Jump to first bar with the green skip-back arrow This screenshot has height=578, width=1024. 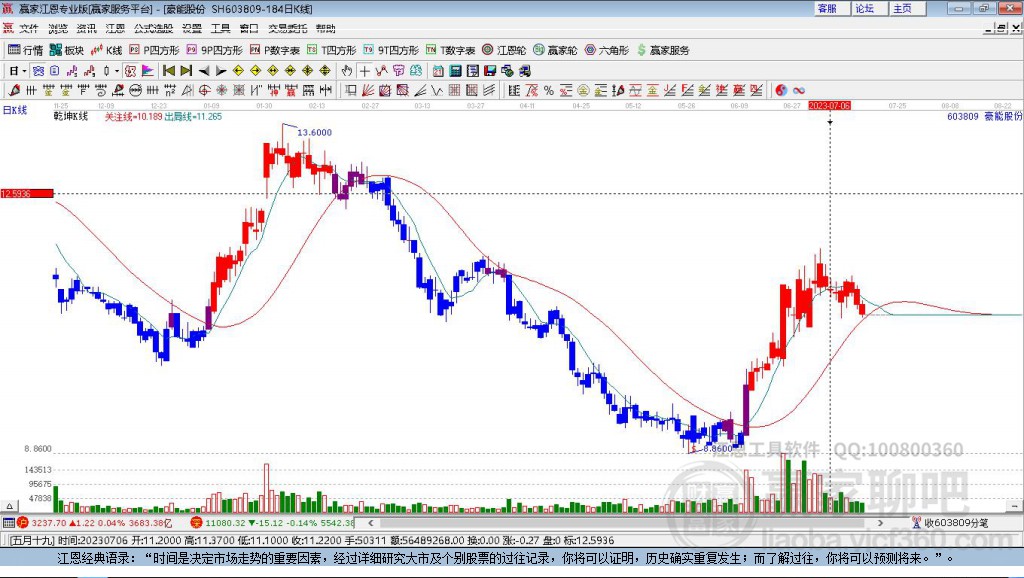(168, 71)
